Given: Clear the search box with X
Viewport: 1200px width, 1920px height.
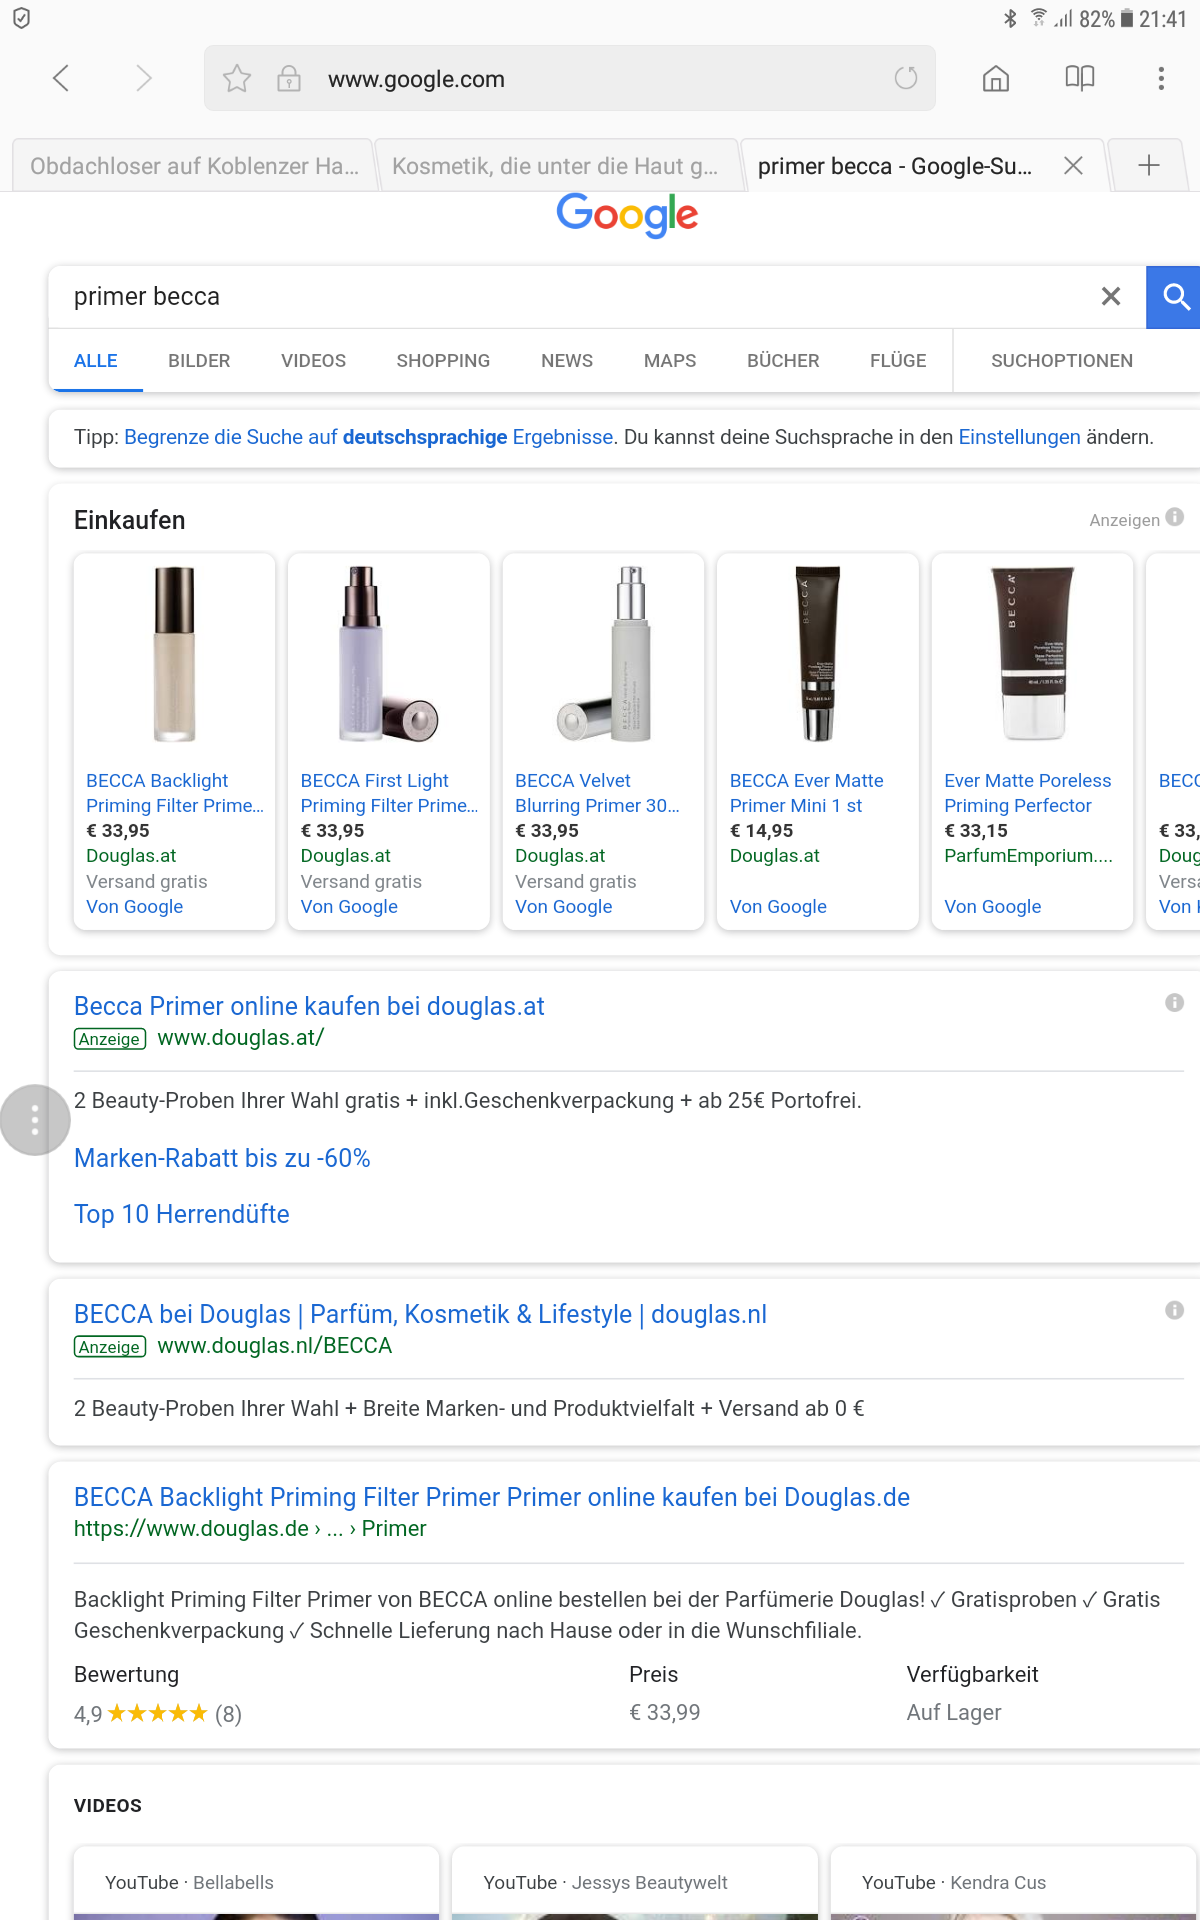Looking at the screenshot, I should (x=1111, y=296).
